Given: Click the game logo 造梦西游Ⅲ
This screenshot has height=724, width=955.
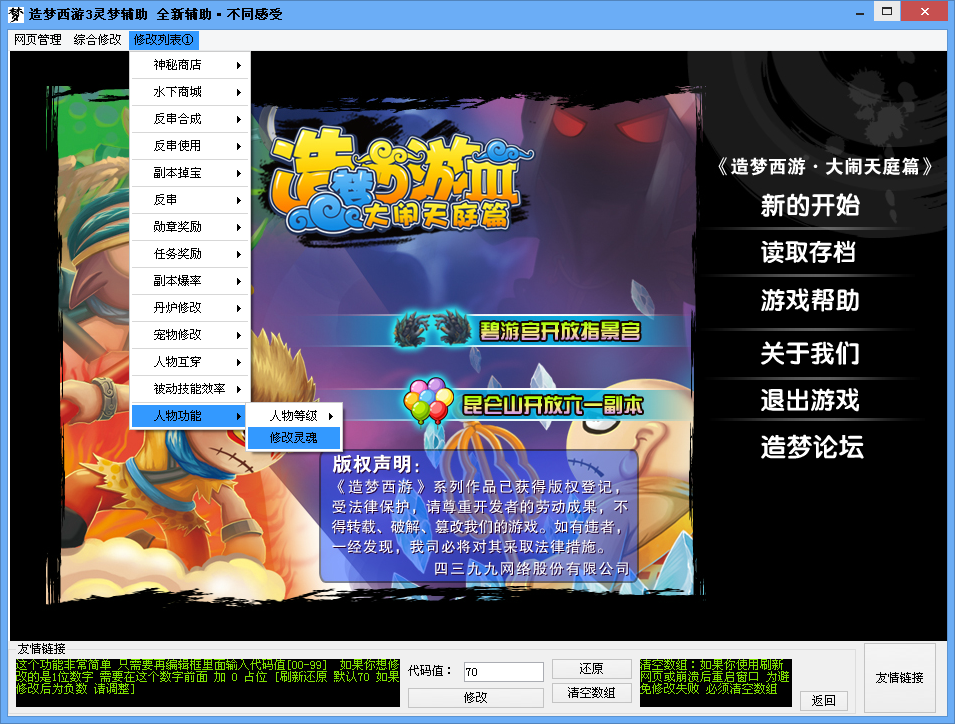Looking at the screenshot, I should [x=399, y=180].
